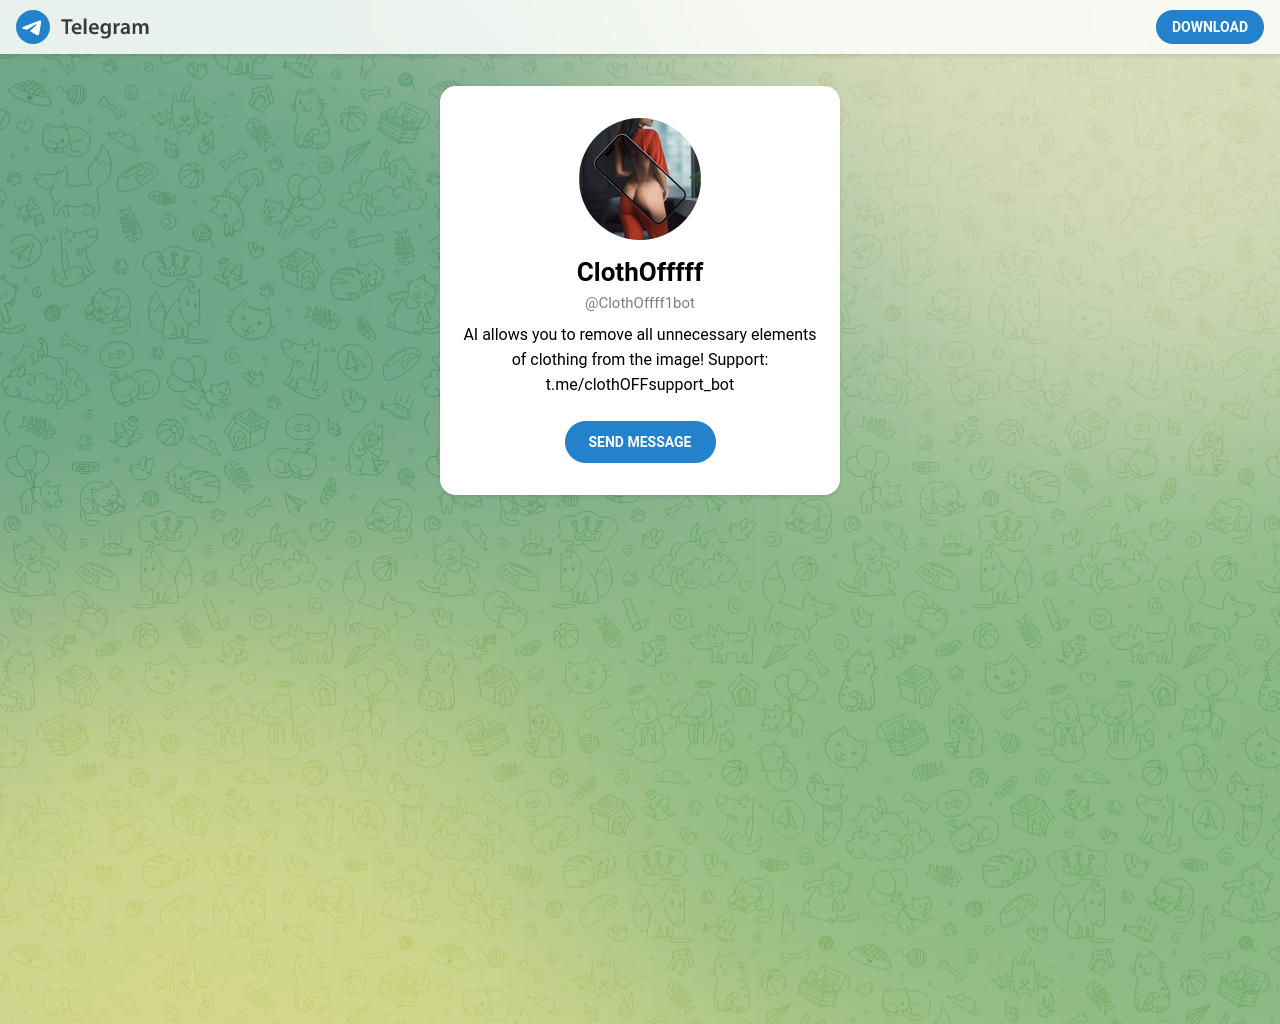This screenshot has width=1280, height=1024.
Task: Open the ClothOfffff profile avatar
Action: (x=640, y=179)
